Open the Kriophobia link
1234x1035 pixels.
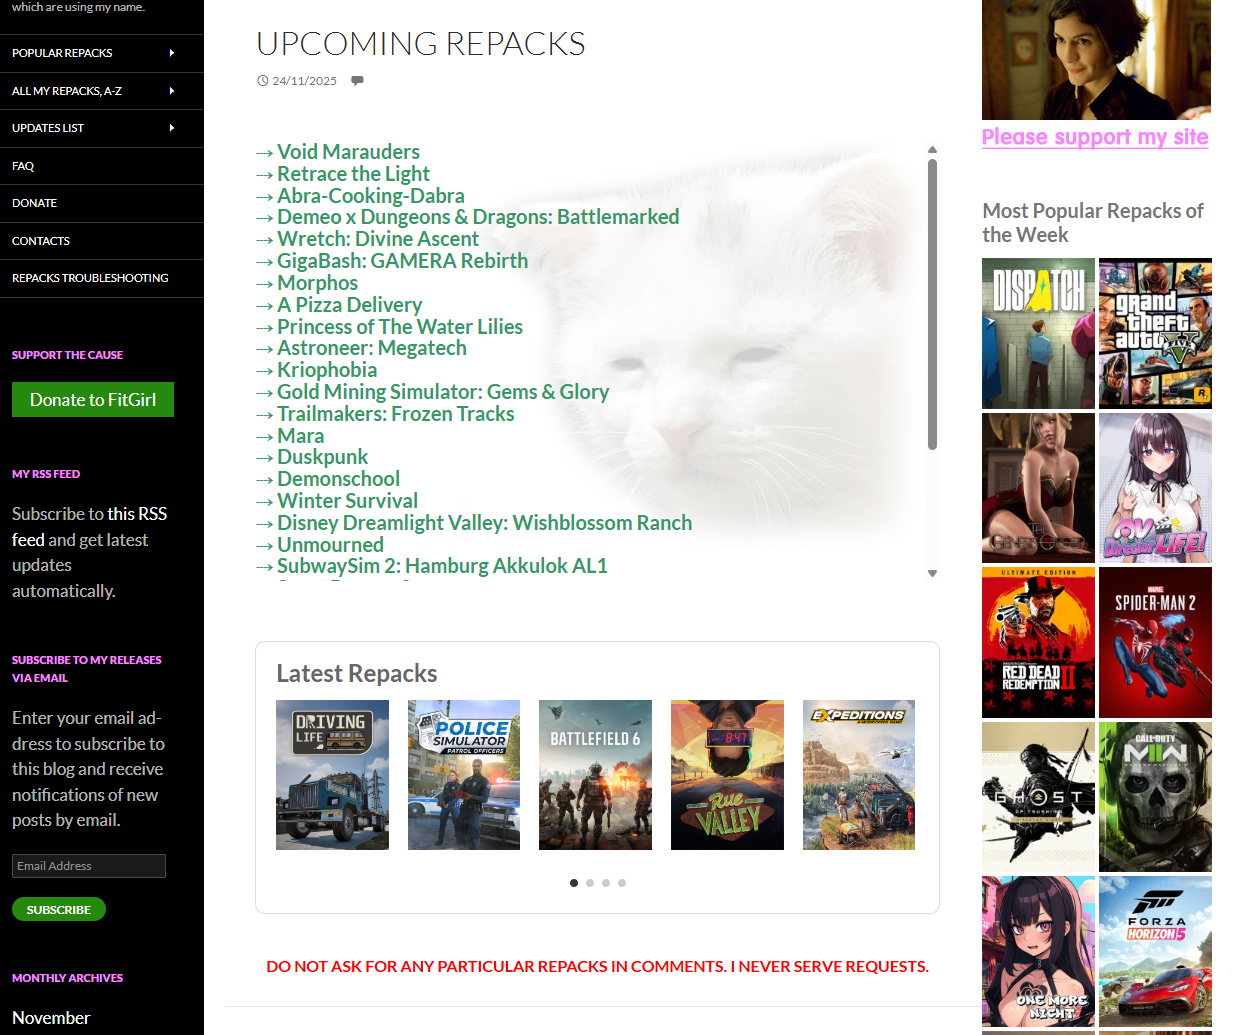point(327,370)
